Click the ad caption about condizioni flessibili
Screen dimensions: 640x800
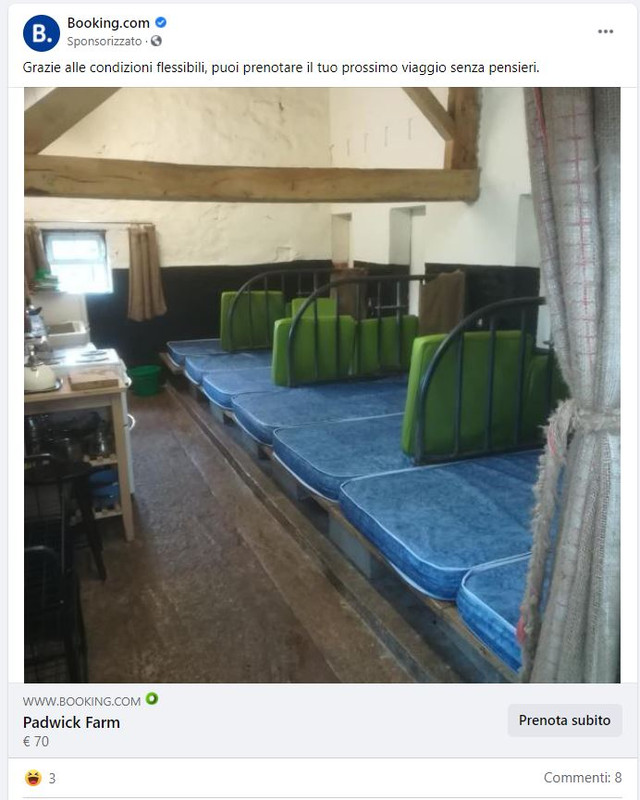(281, 67)
